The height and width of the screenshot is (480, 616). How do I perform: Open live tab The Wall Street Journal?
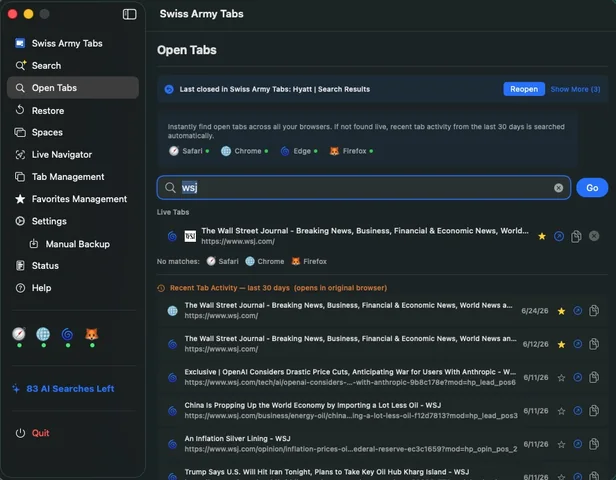365,236
